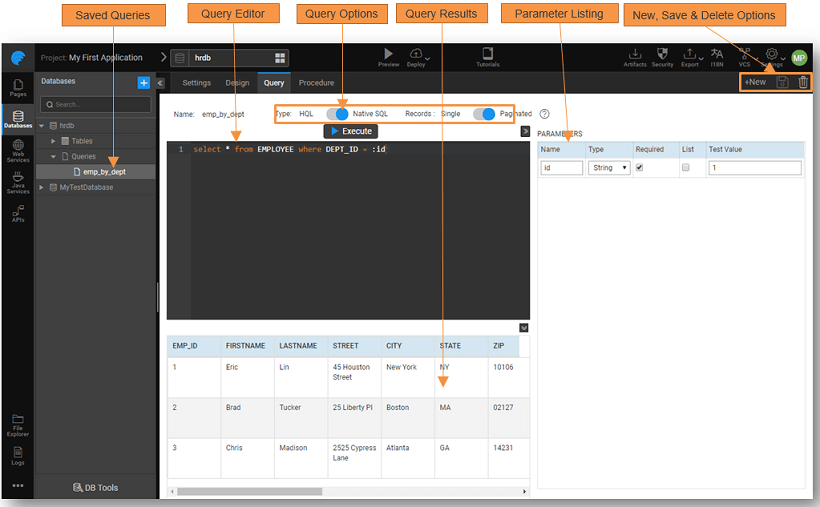Image resolution: width=820 pixels, height=507 pixels.
Task: Click the Security shield icon
Action: point(662,54)
